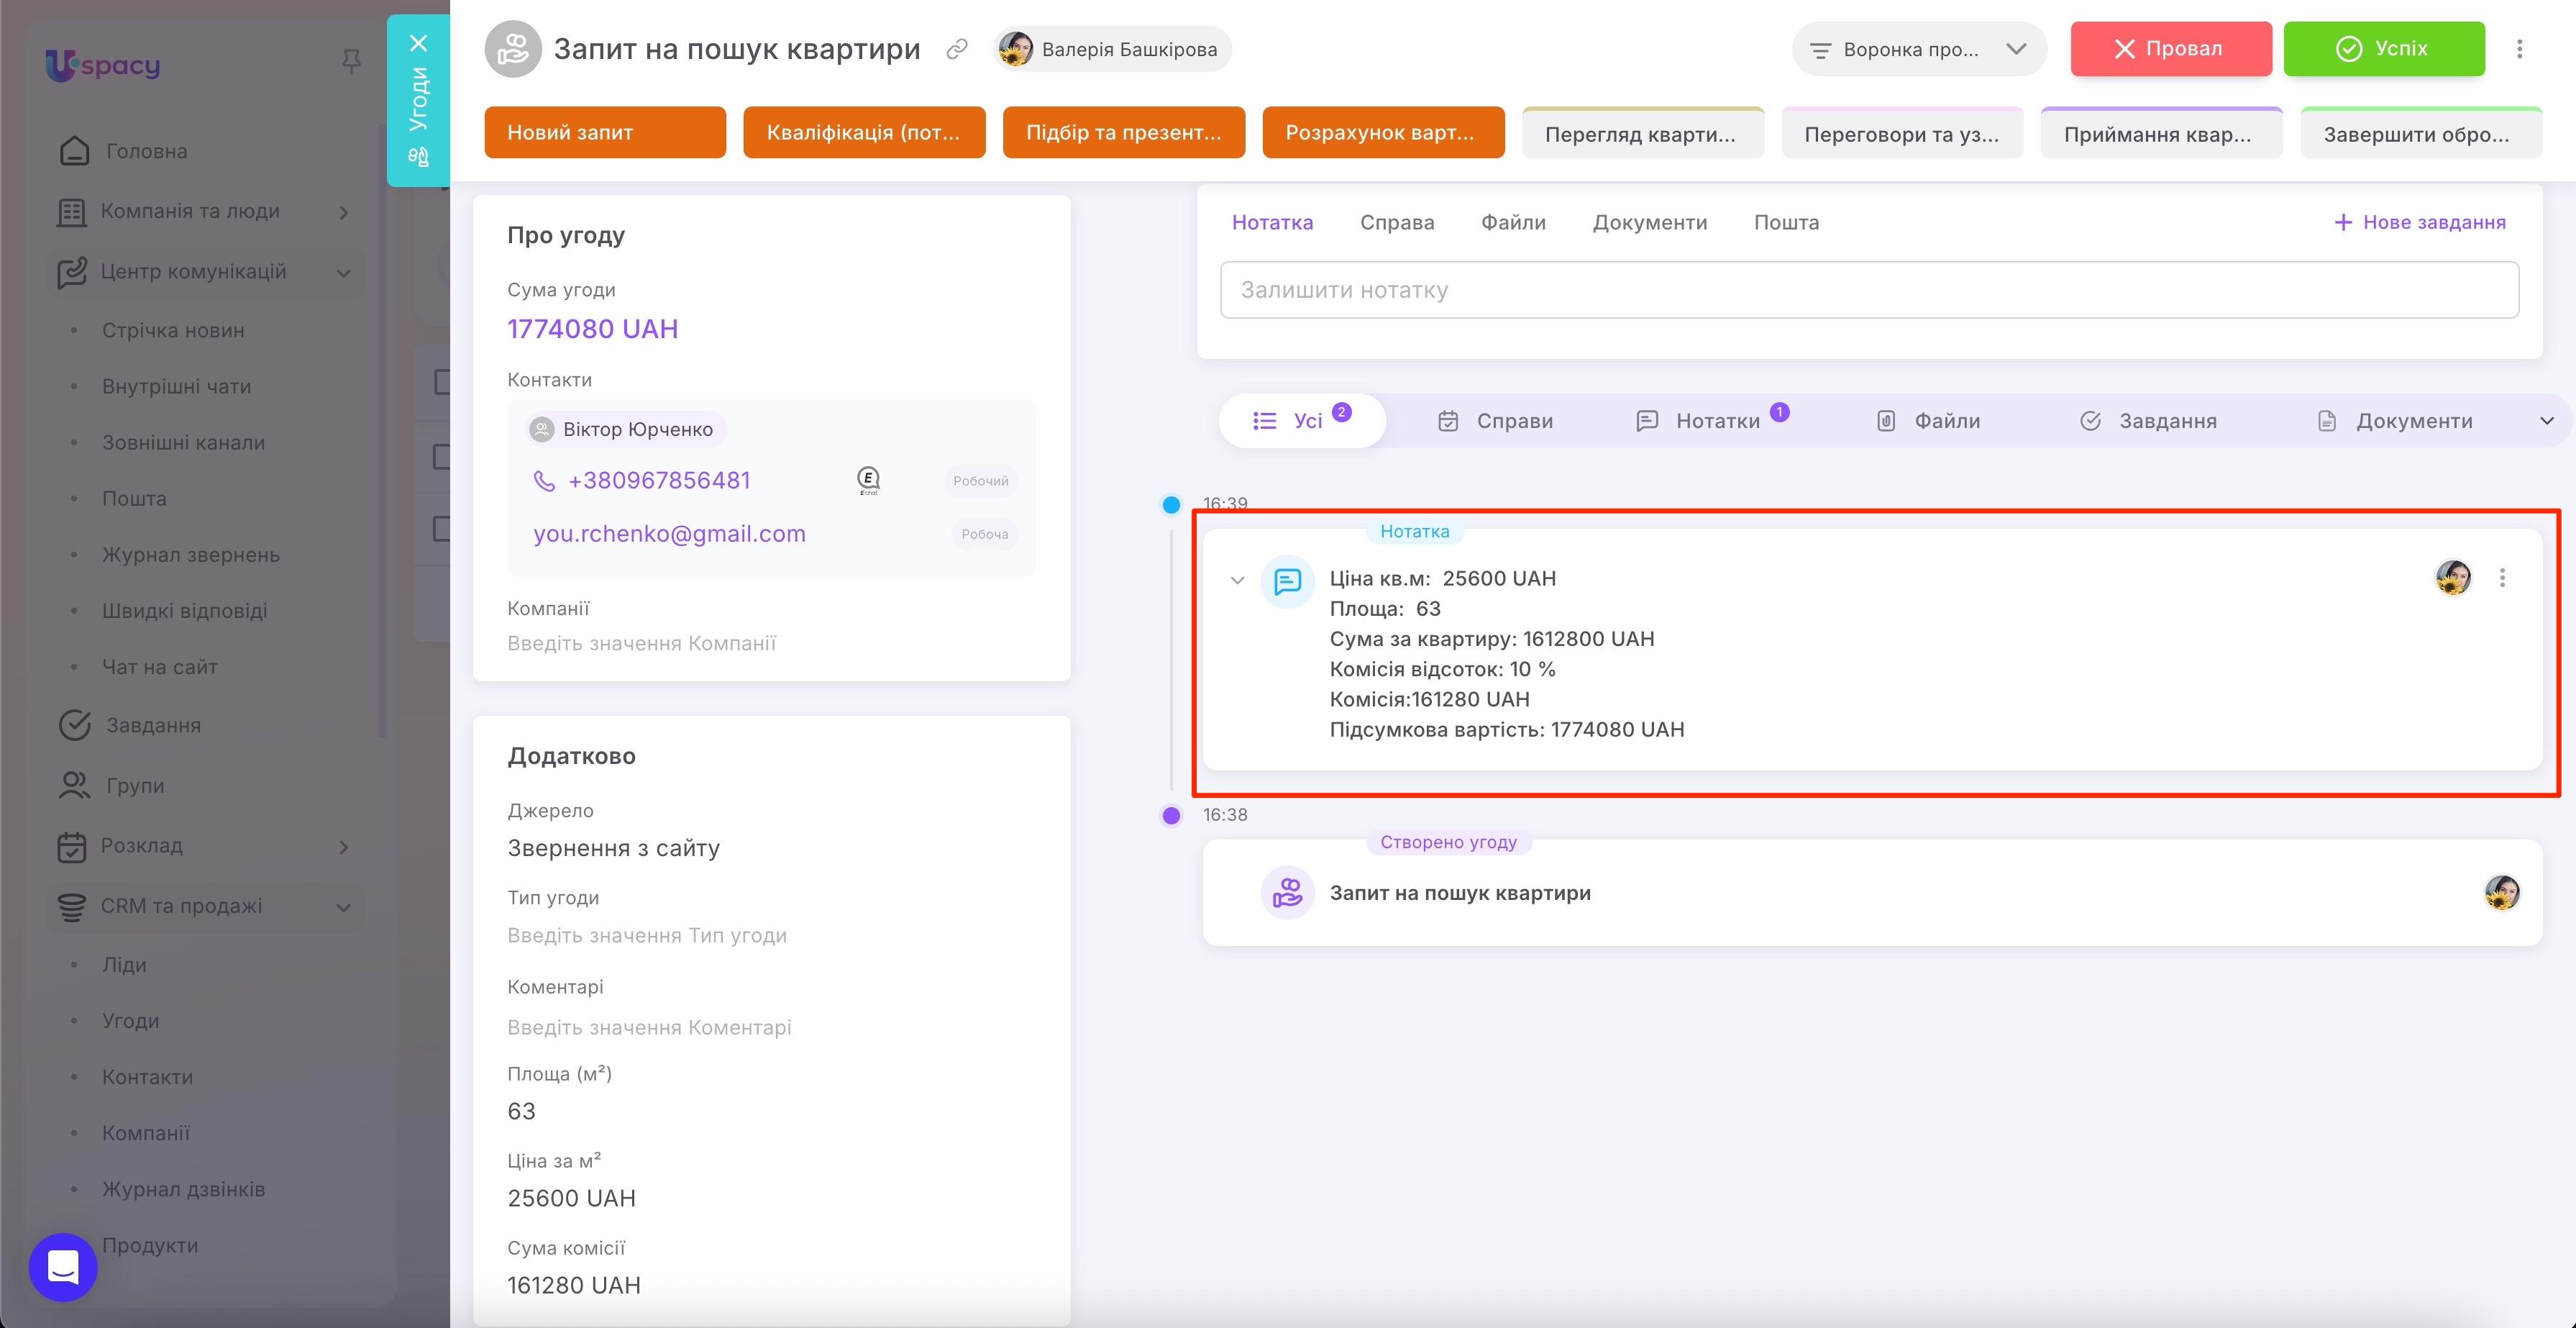
Task: Pin the sidebar with pushpin icon
Action: [x=351, y=62]
